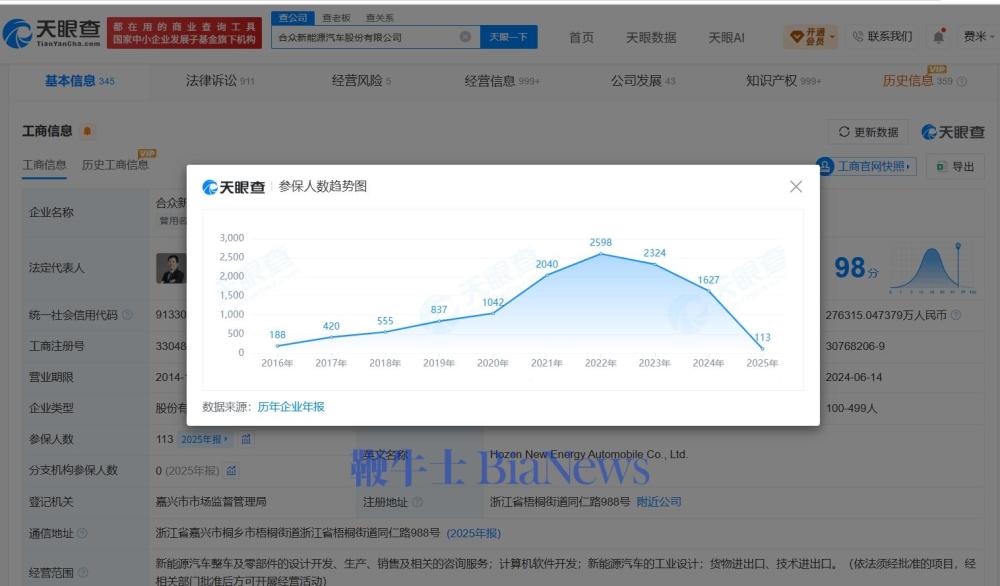1000x586 pixels.
Task: Clear the search box text
Action: 466,37
